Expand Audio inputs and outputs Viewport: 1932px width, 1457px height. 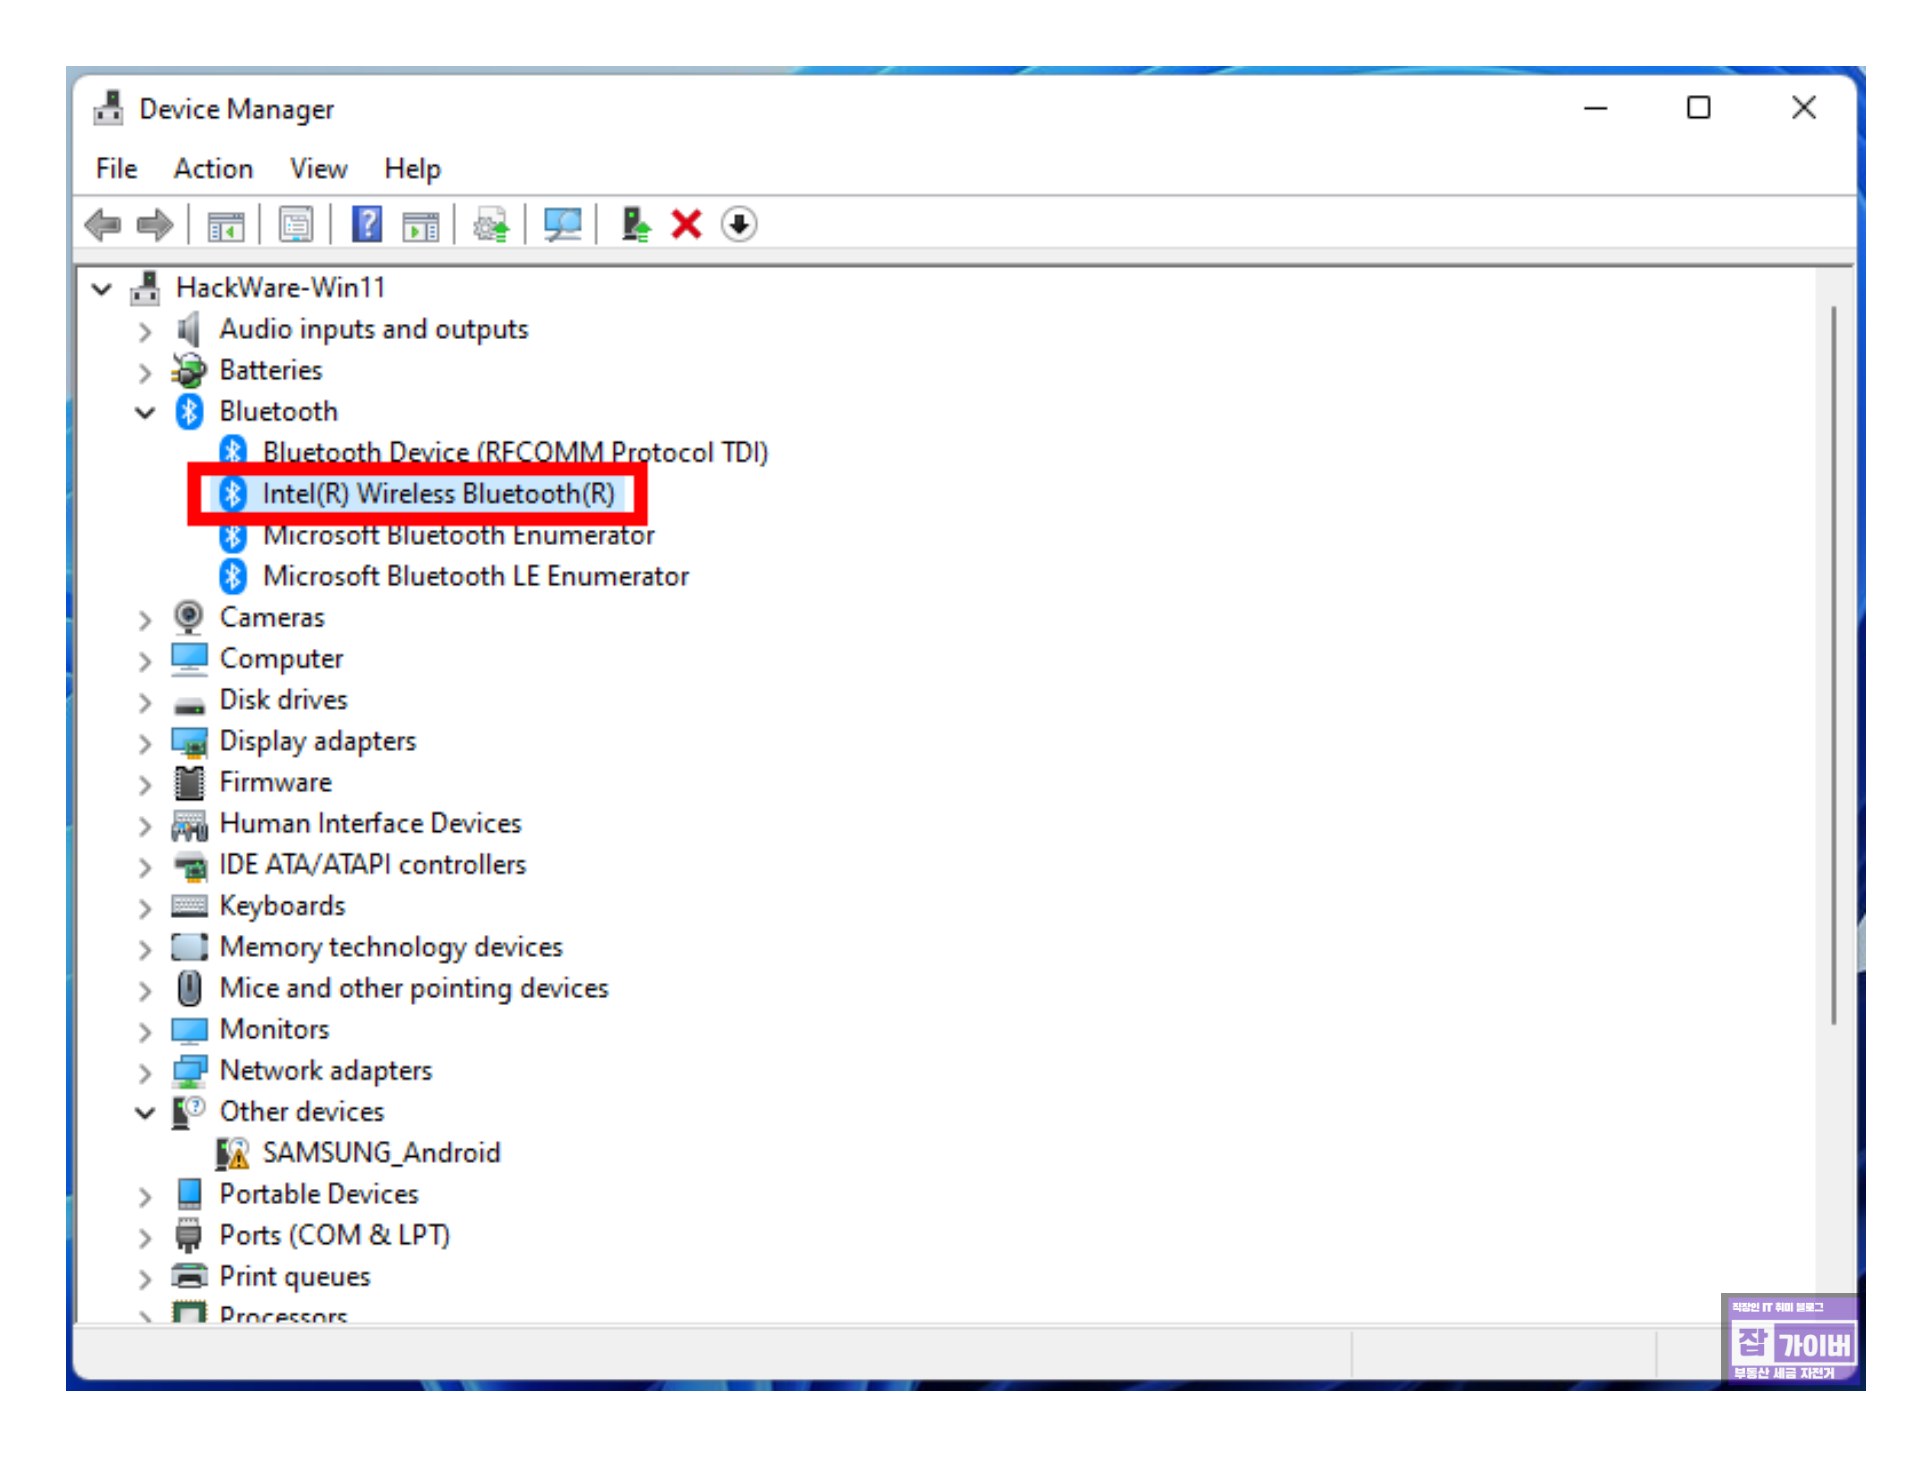(145, 331)
